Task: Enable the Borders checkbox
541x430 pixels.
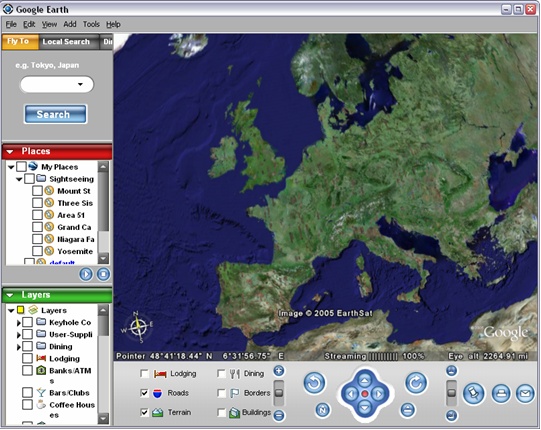Action: [x=221, y=393]
